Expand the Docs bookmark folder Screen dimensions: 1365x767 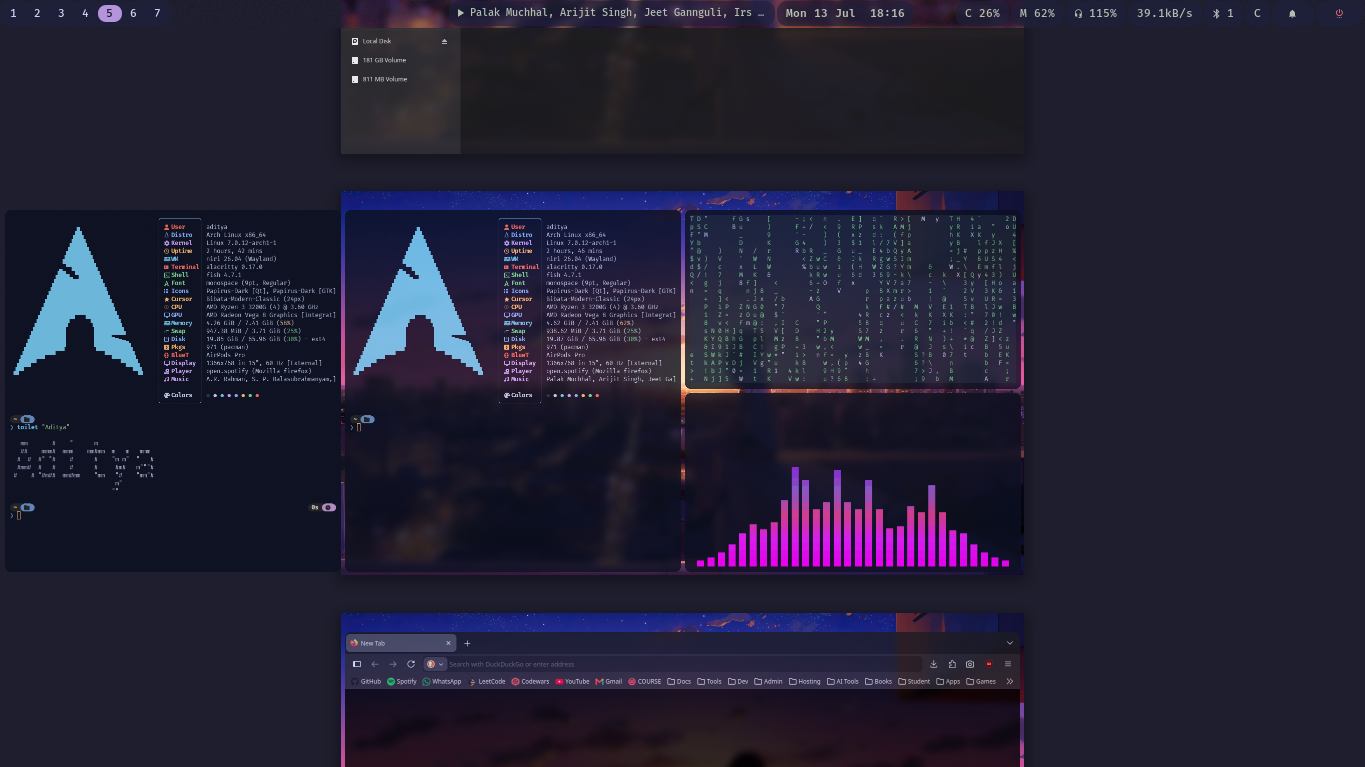(679, 682)
